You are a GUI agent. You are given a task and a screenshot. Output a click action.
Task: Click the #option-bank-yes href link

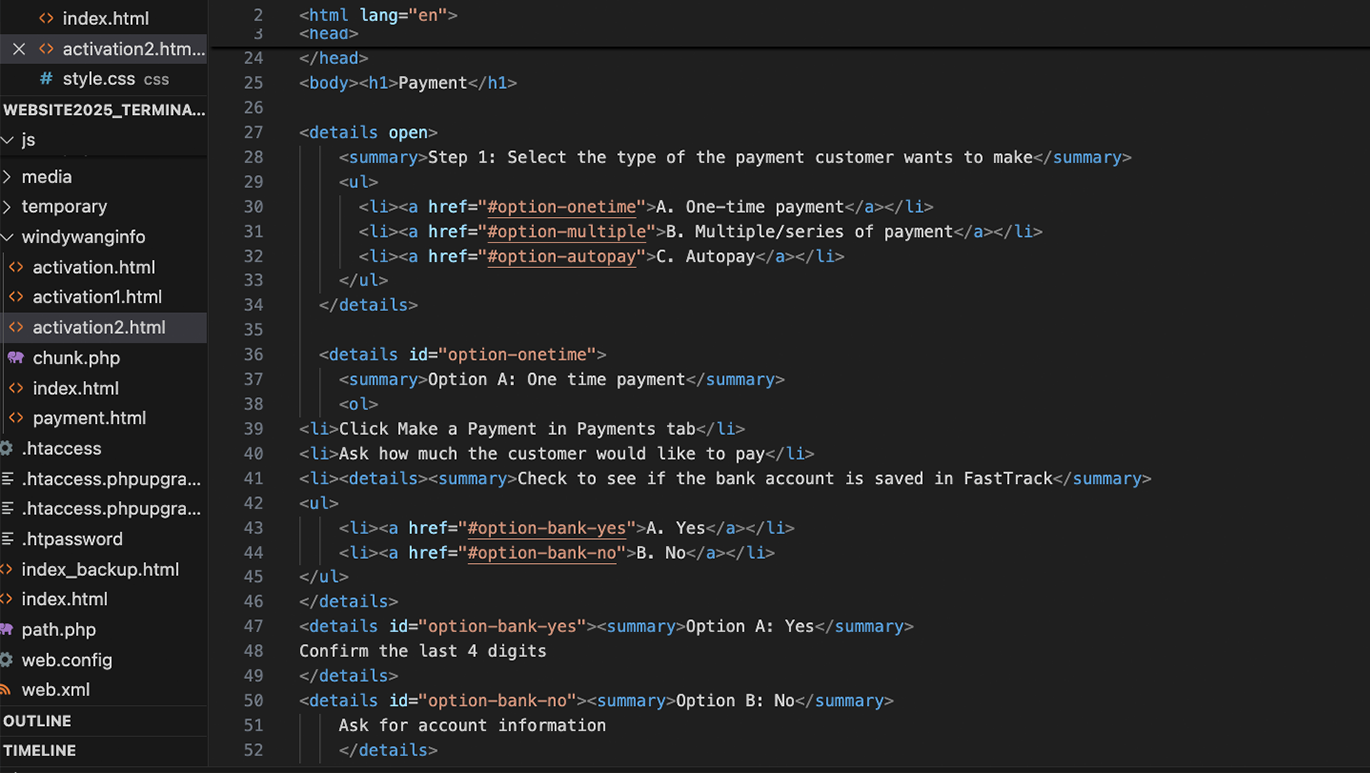(546, 528)
